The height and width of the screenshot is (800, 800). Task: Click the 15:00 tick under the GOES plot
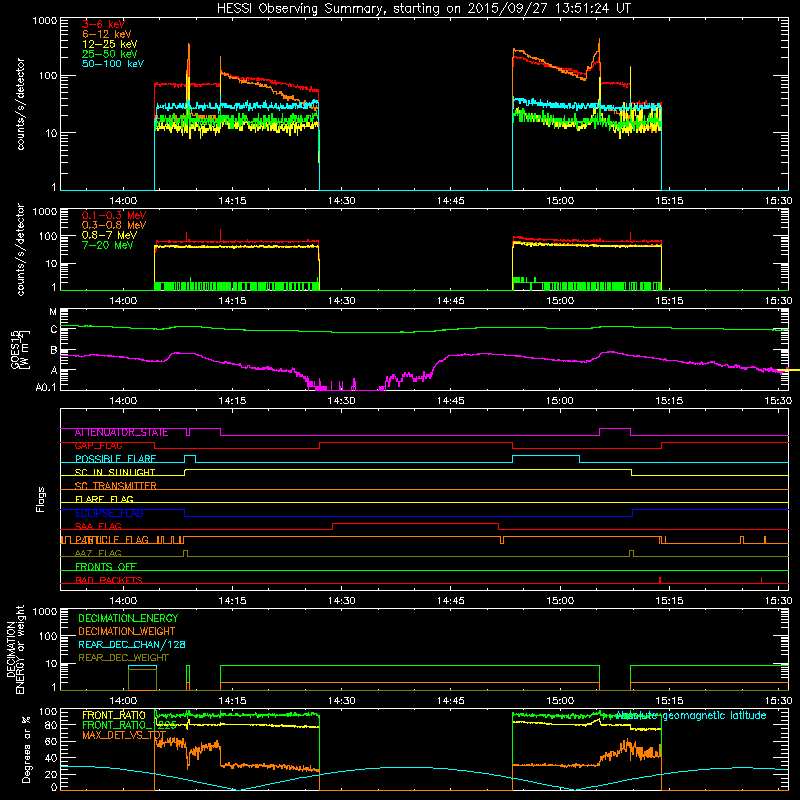pyautogui.click(x=560, y=401)
